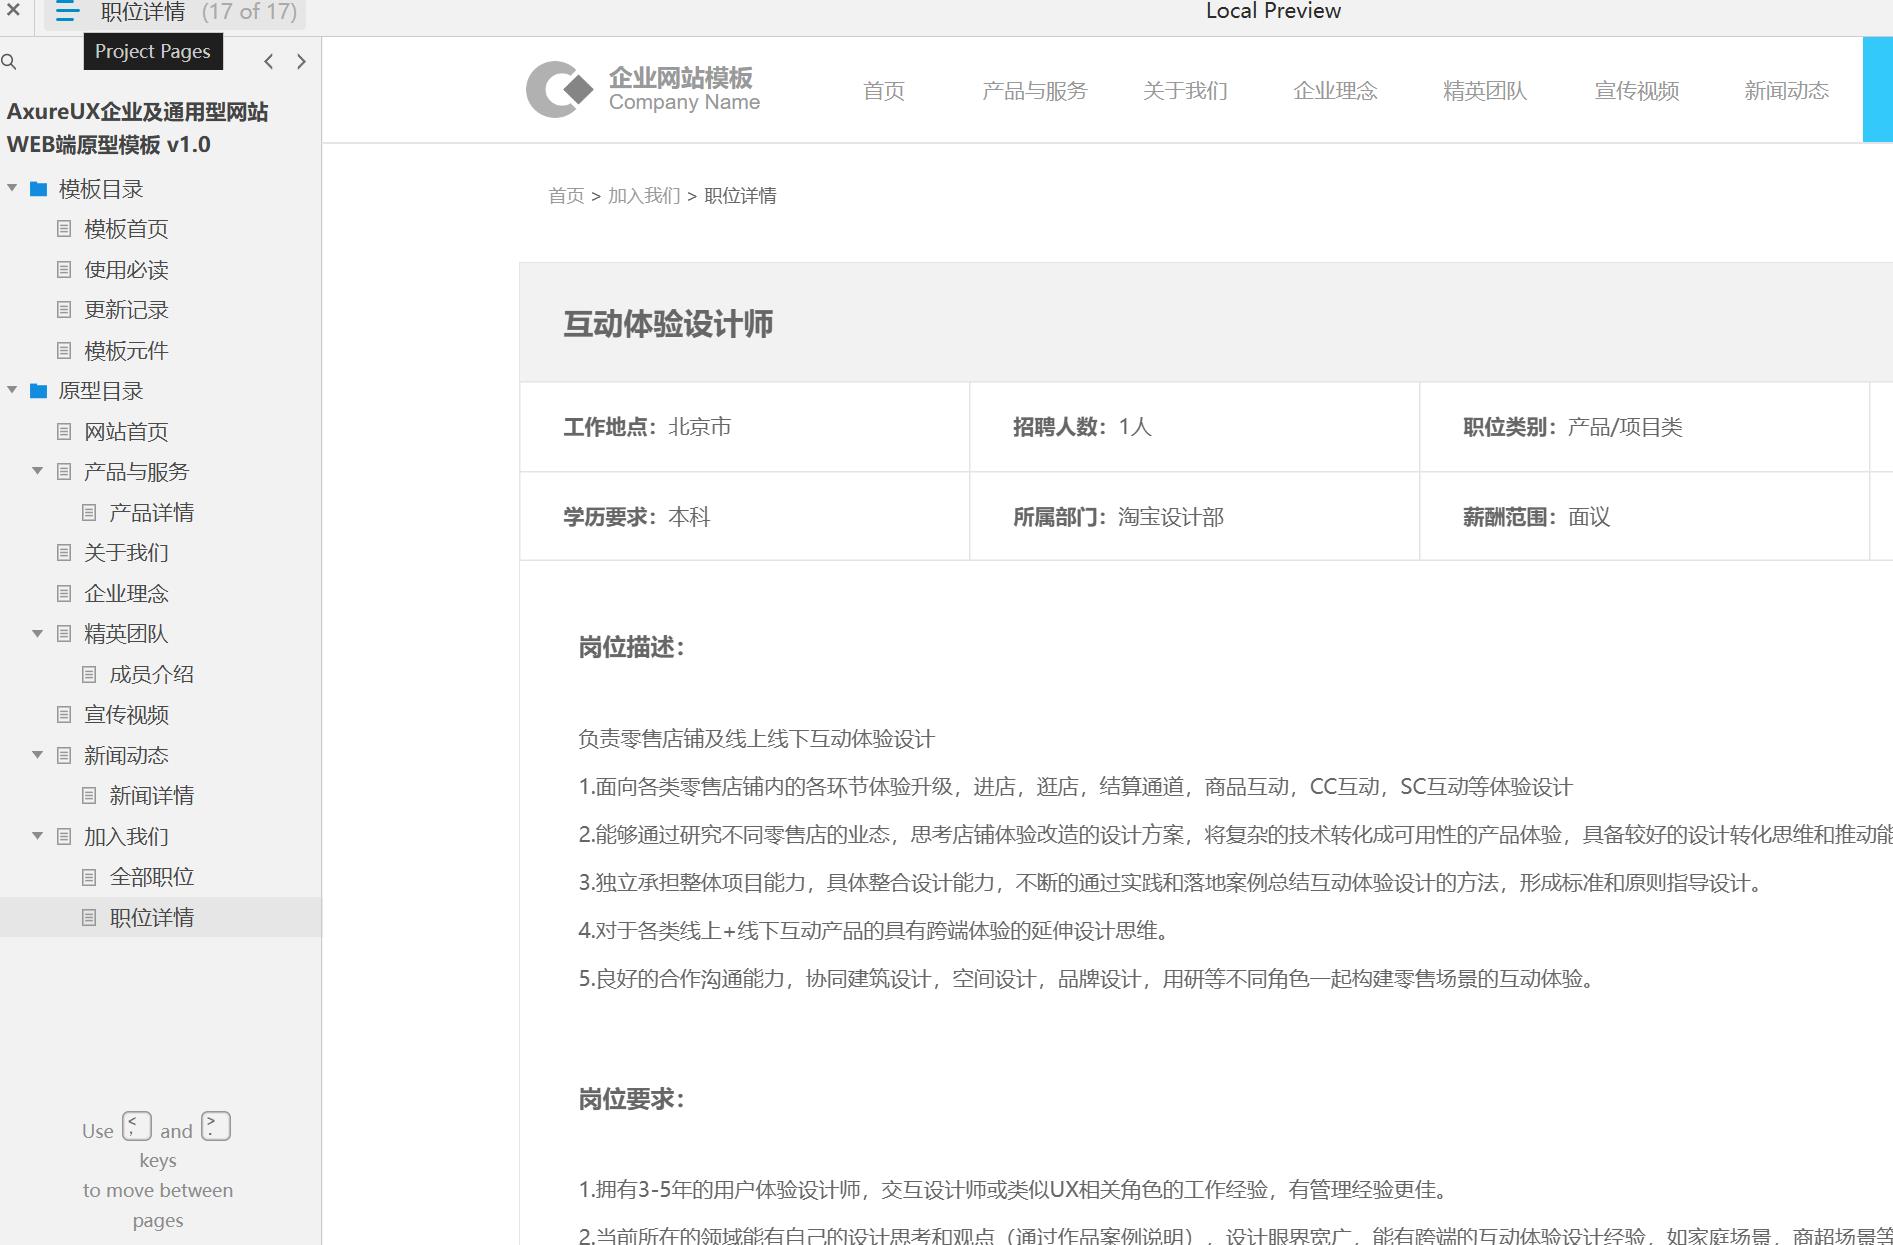Open the 新闻详情 page
Image resolution: width=1893 pixels, height=1245 pixels.
pos(151,796)
